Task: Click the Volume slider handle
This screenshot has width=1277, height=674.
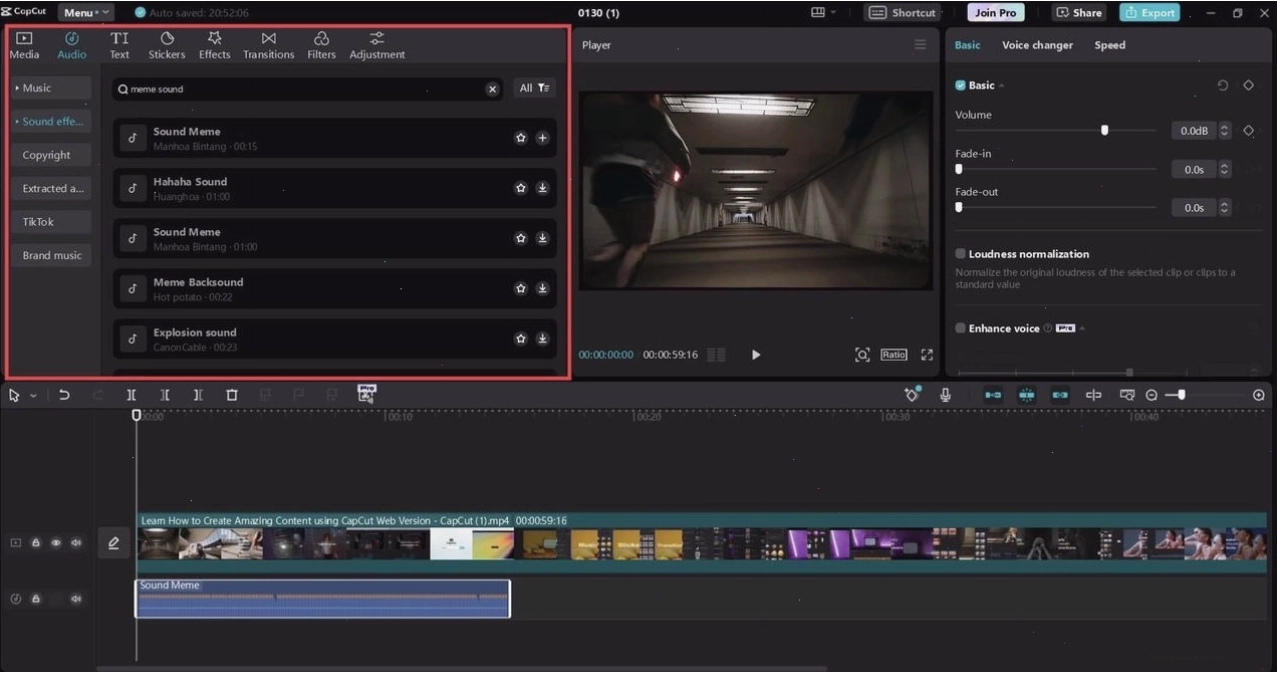Action: coord(1104,130)
